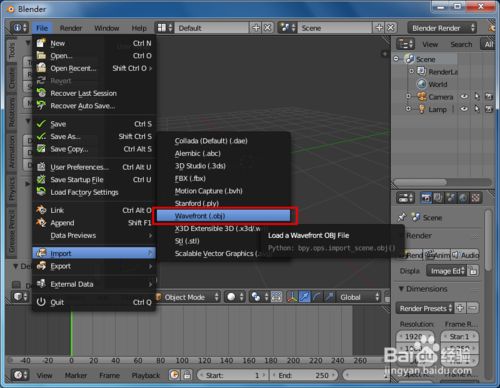Select the Render Layers properties tab icon
The height and width of the screenshot is (388, 500).
pyautogui.click(x=438, y=198)
